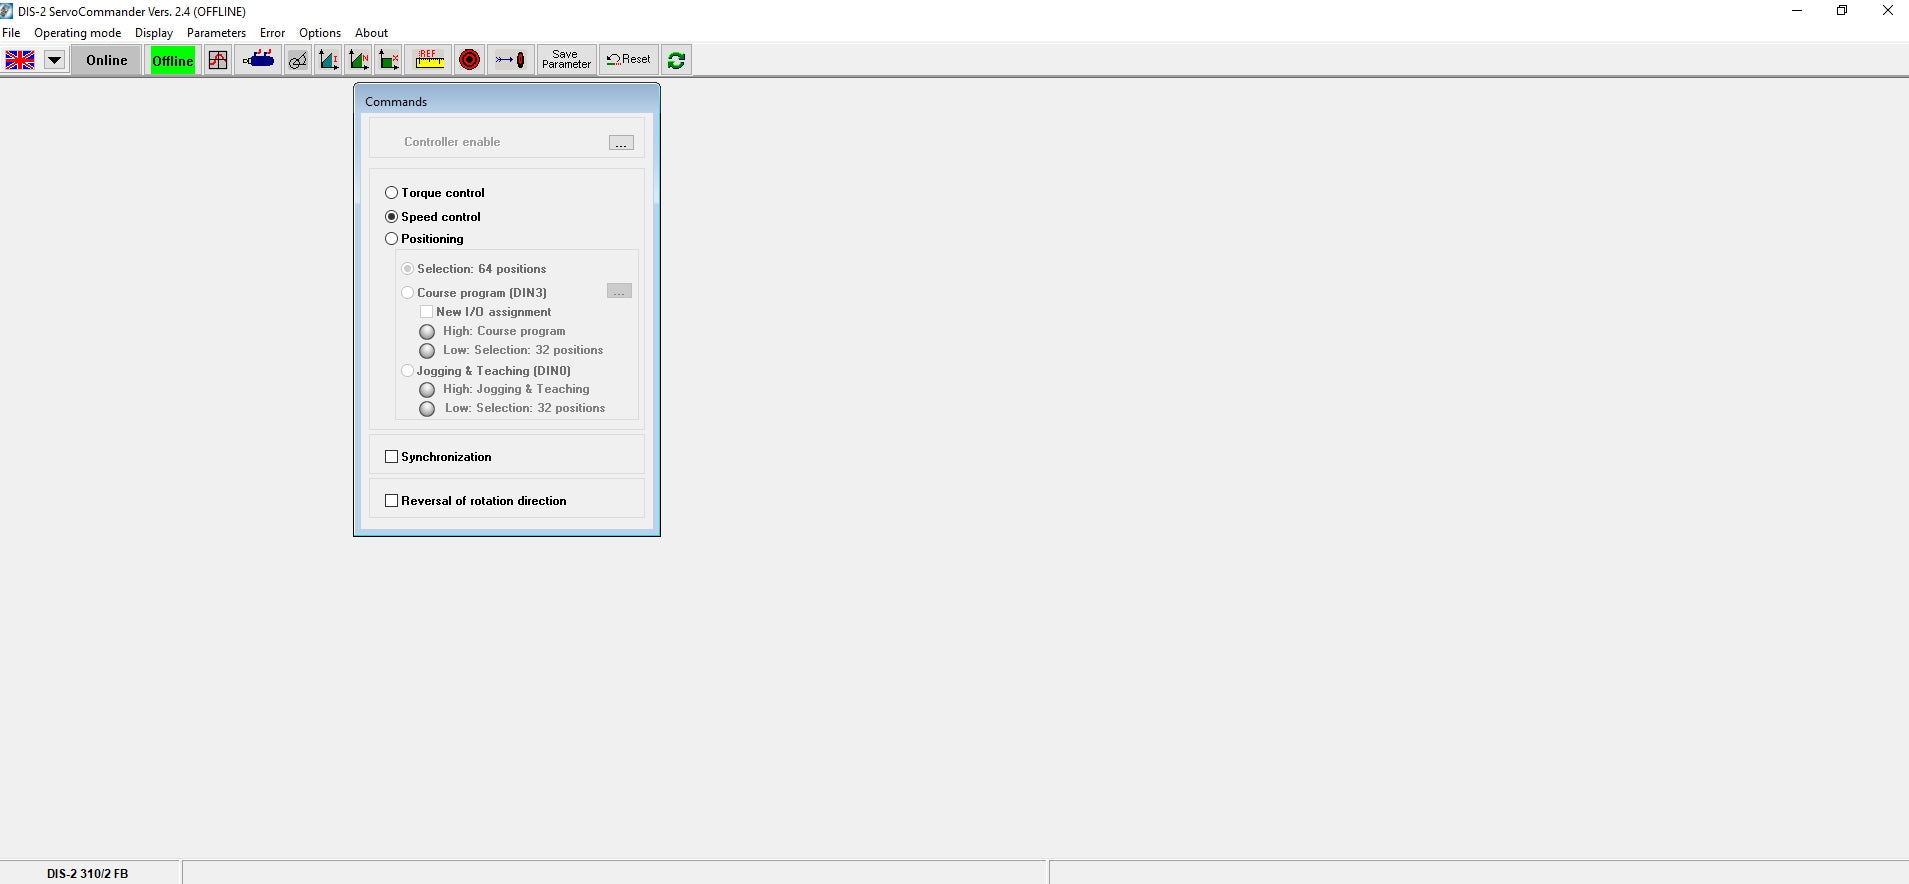Screen dimensions: 1909x884
Task: Open the Operating mode menu
Action: click(77, 33)
